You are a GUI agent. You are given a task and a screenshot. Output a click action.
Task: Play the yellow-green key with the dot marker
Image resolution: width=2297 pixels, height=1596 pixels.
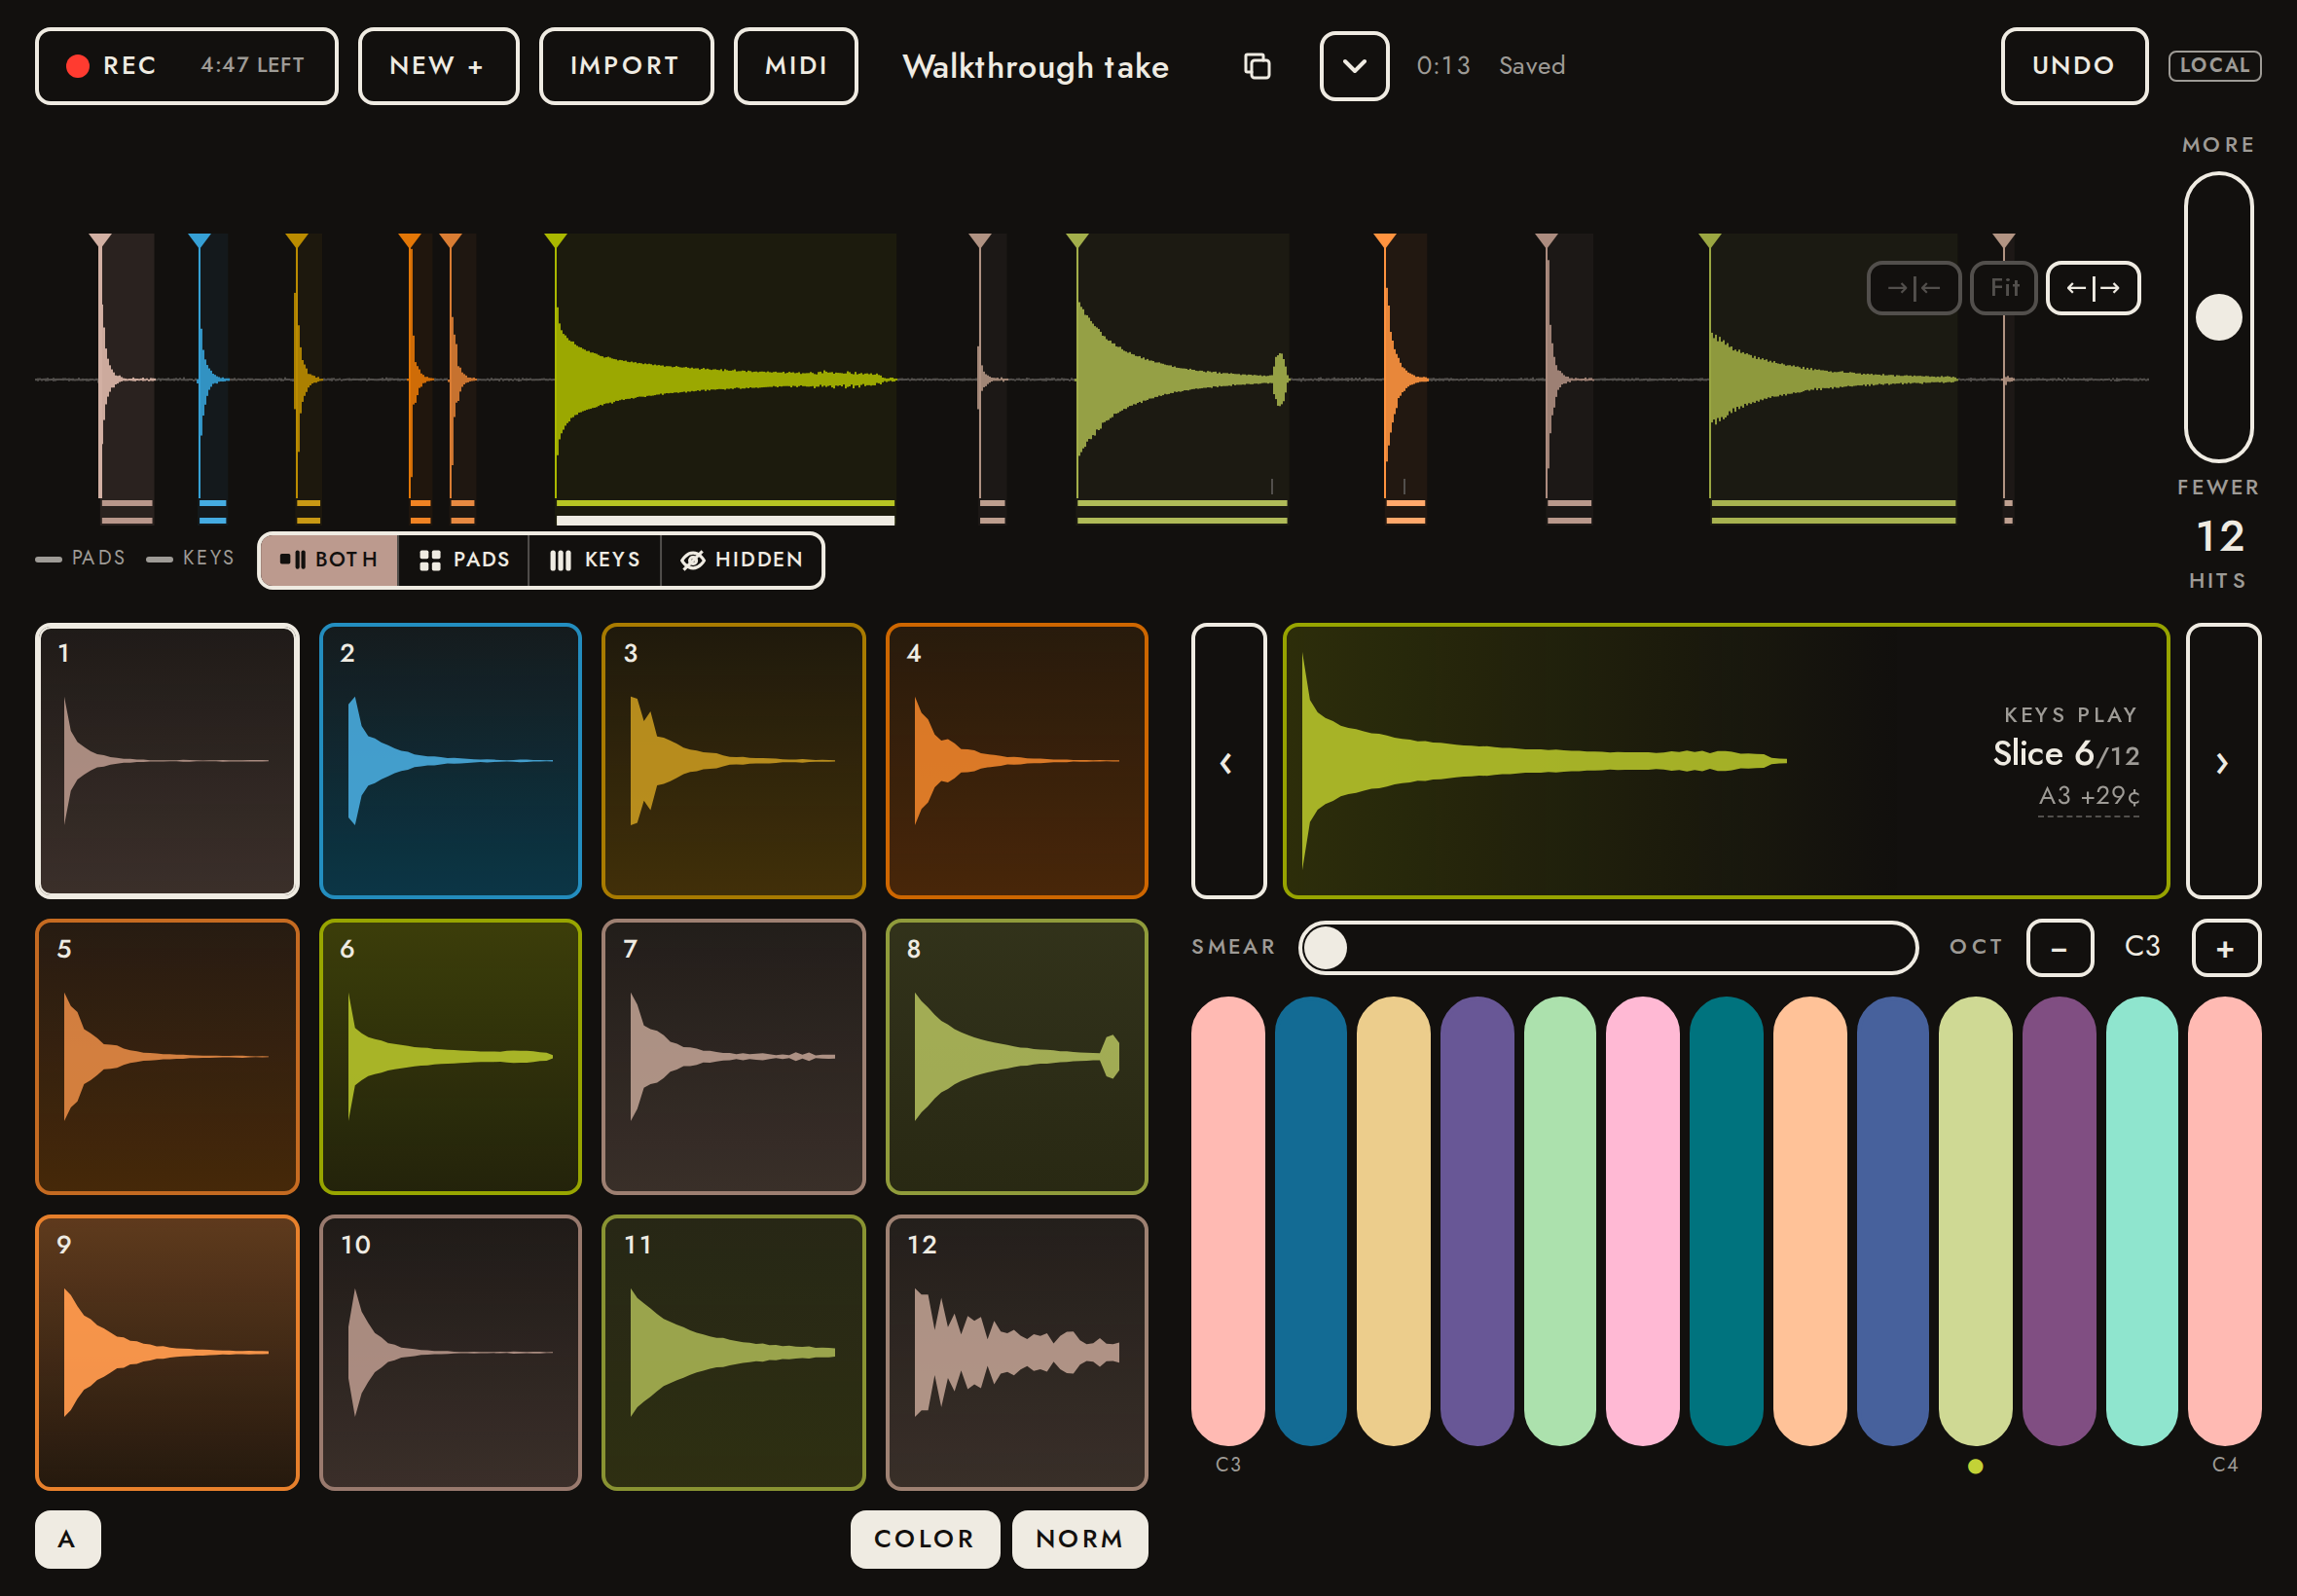pos(1975,1221)
